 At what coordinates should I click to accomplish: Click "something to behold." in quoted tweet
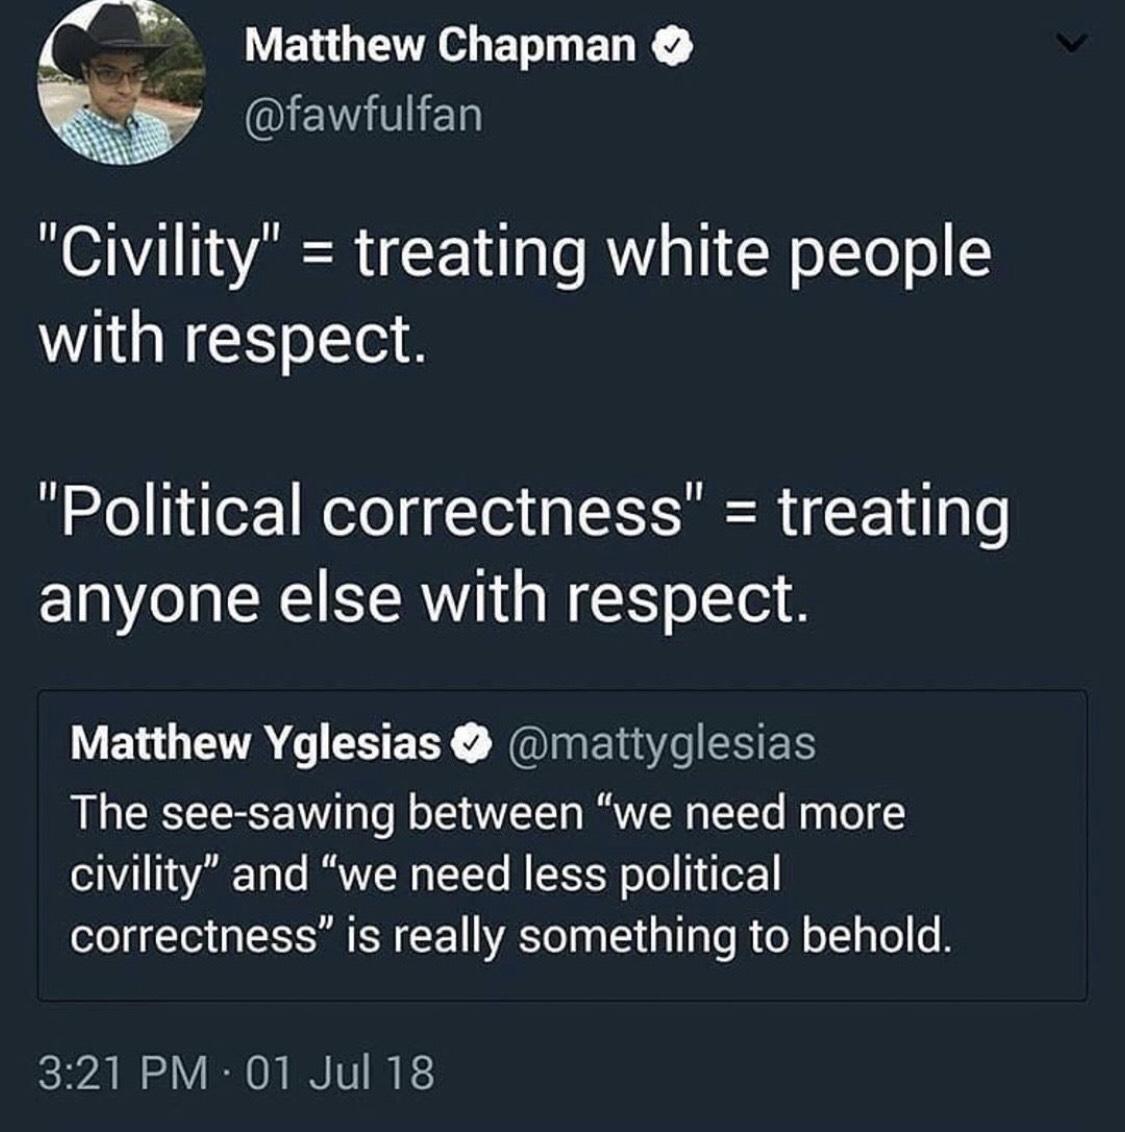coord(732,936)
